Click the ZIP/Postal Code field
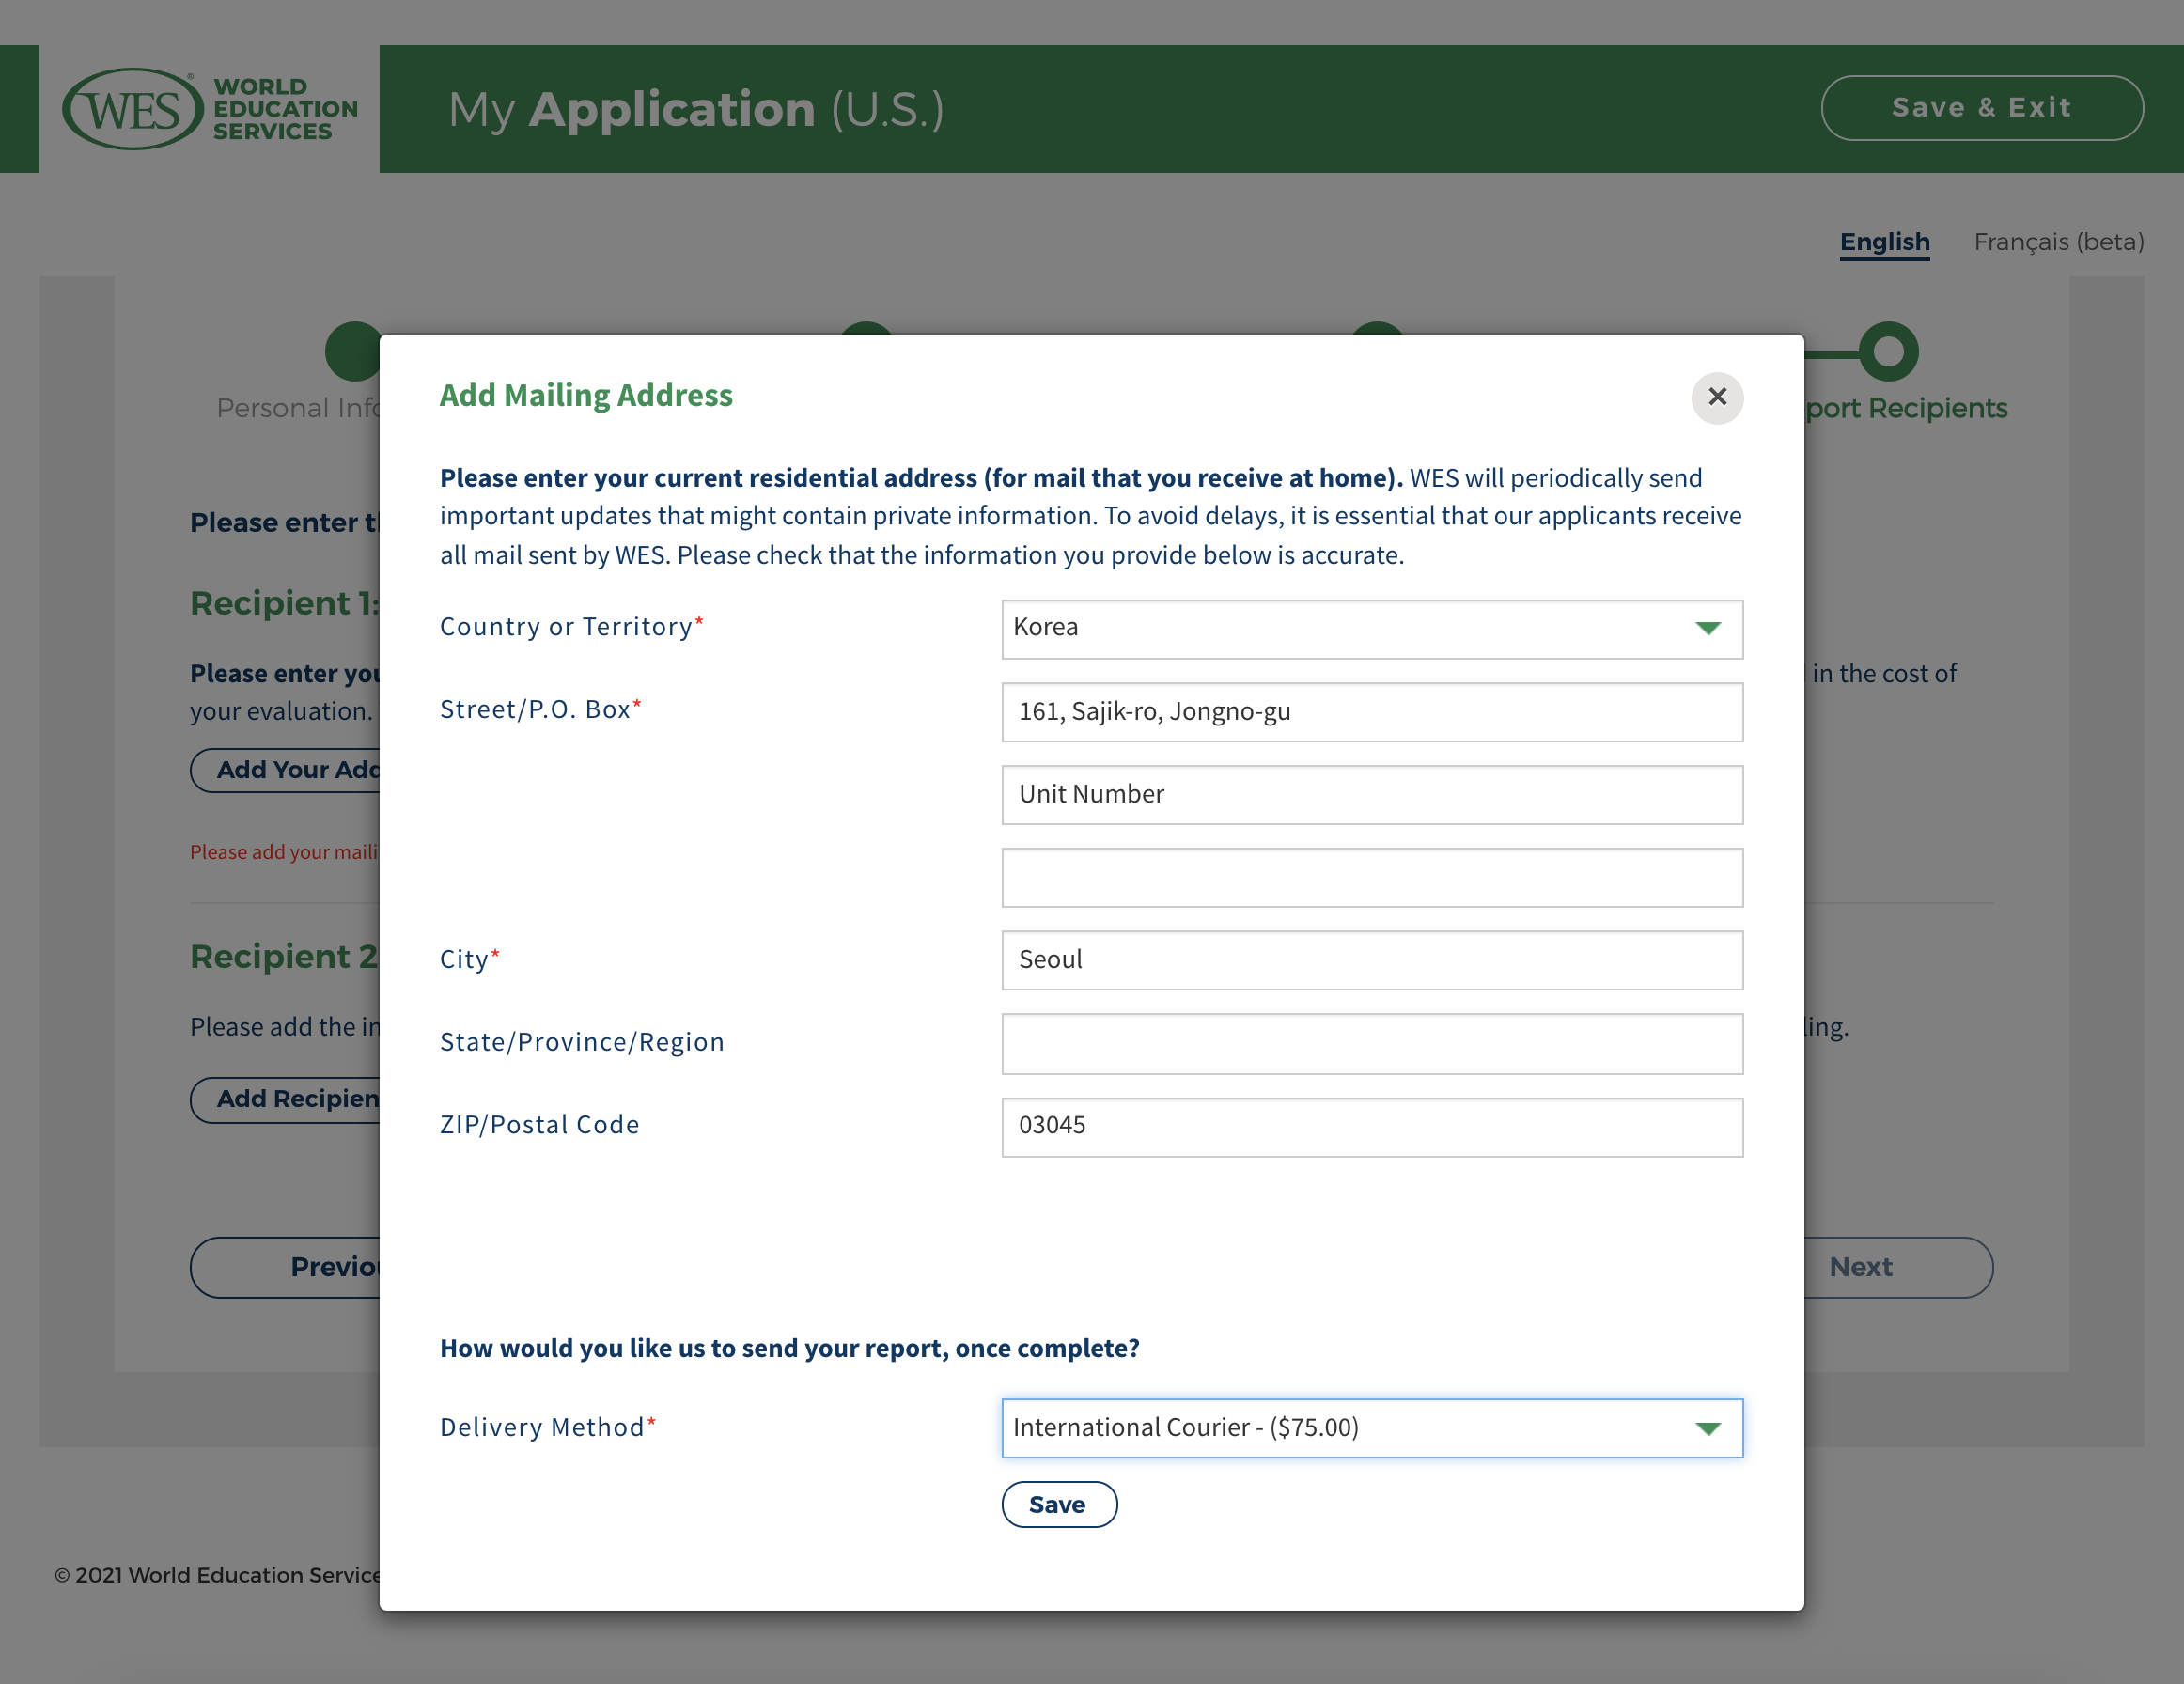 click(x=1370, y=1126)
